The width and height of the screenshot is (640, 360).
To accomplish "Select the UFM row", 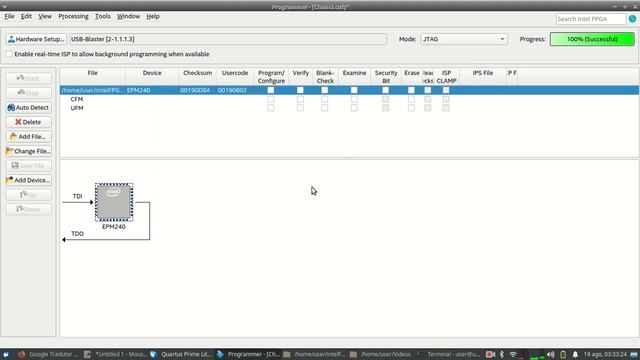I will pyautogui.click(x=77, y=108).
